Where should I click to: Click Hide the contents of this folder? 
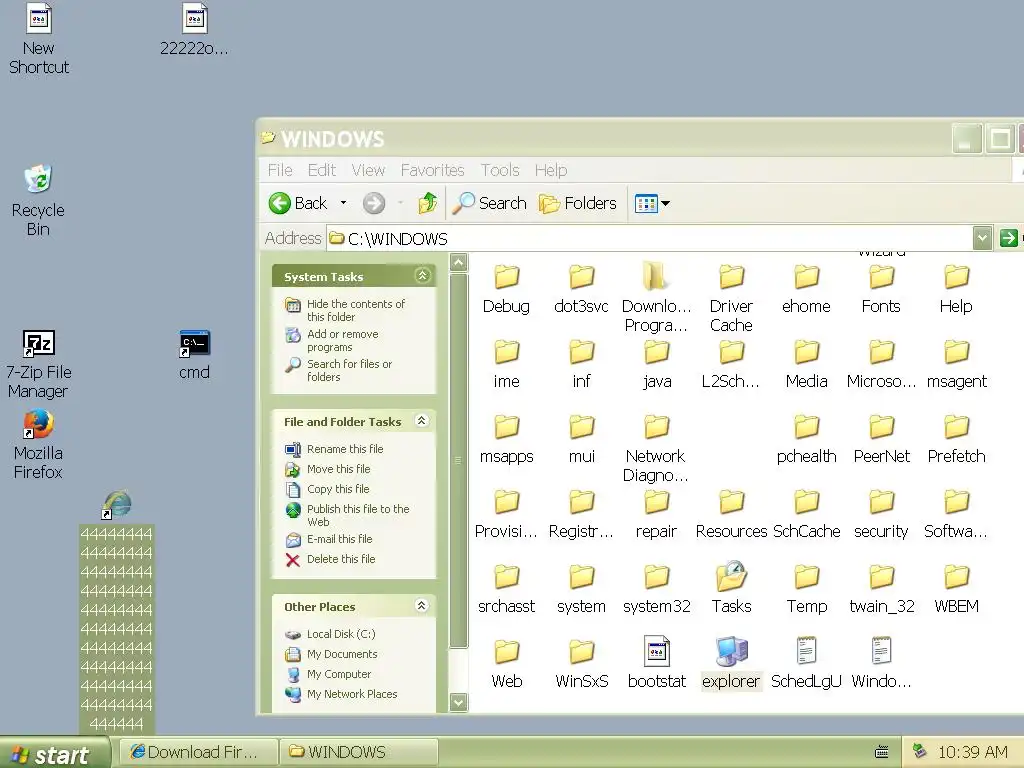click(356, 310)
